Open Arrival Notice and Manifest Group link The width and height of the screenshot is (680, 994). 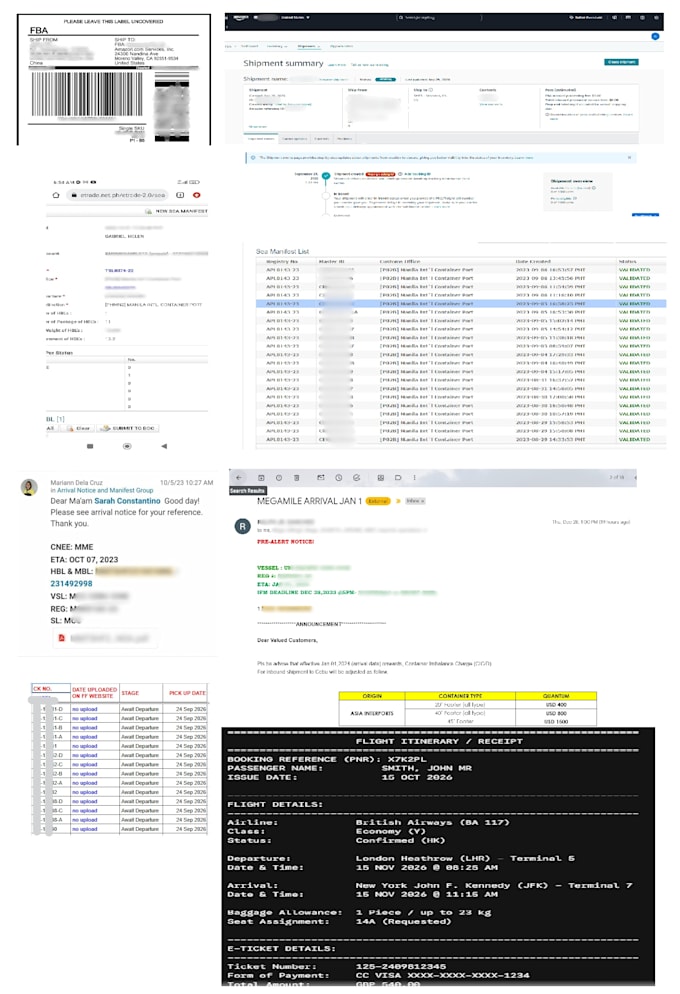105,490
